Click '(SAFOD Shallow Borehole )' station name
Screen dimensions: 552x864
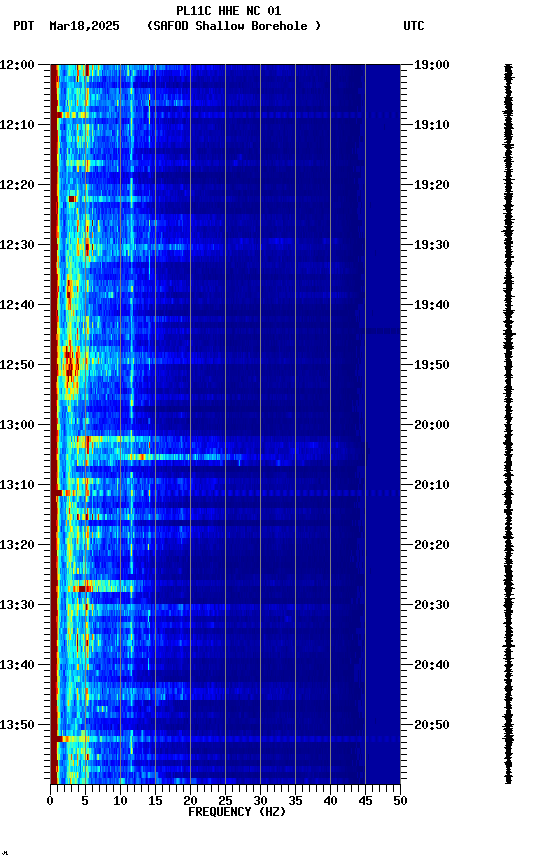coord(234,26)
